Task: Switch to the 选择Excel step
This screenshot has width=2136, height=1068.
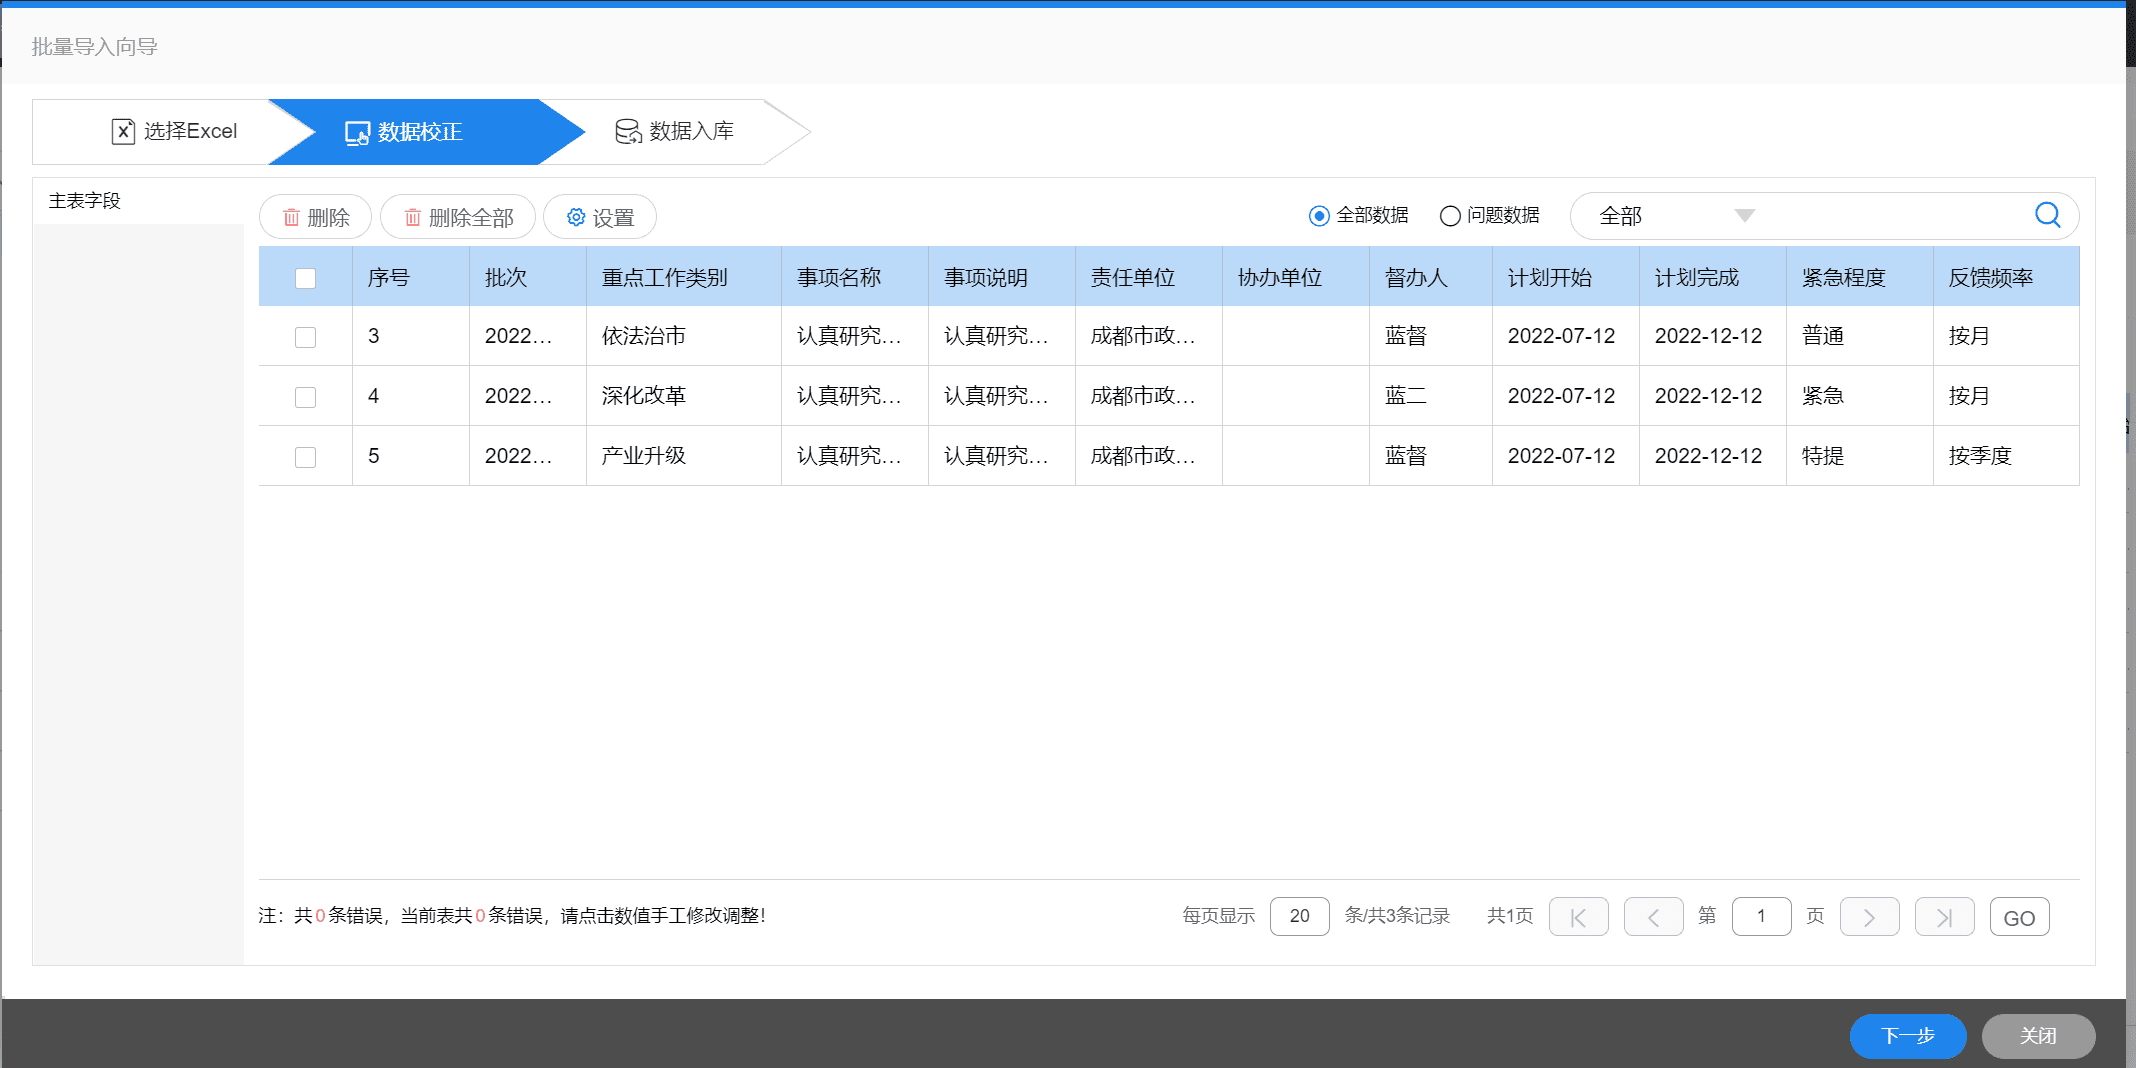Action: coord(174,131)
